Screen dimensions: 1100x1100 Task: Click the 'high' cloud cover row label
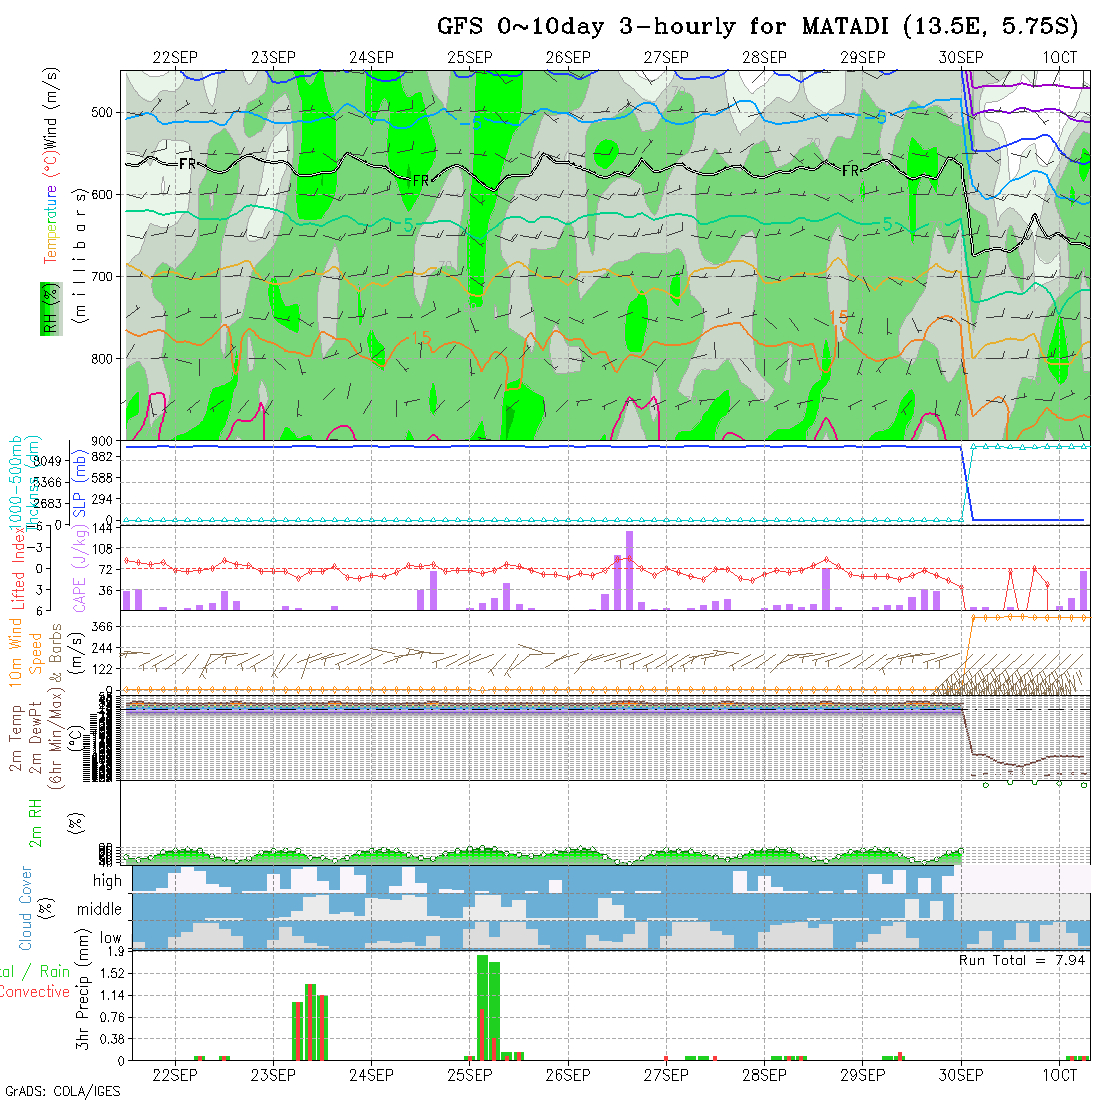coord(107,881)
